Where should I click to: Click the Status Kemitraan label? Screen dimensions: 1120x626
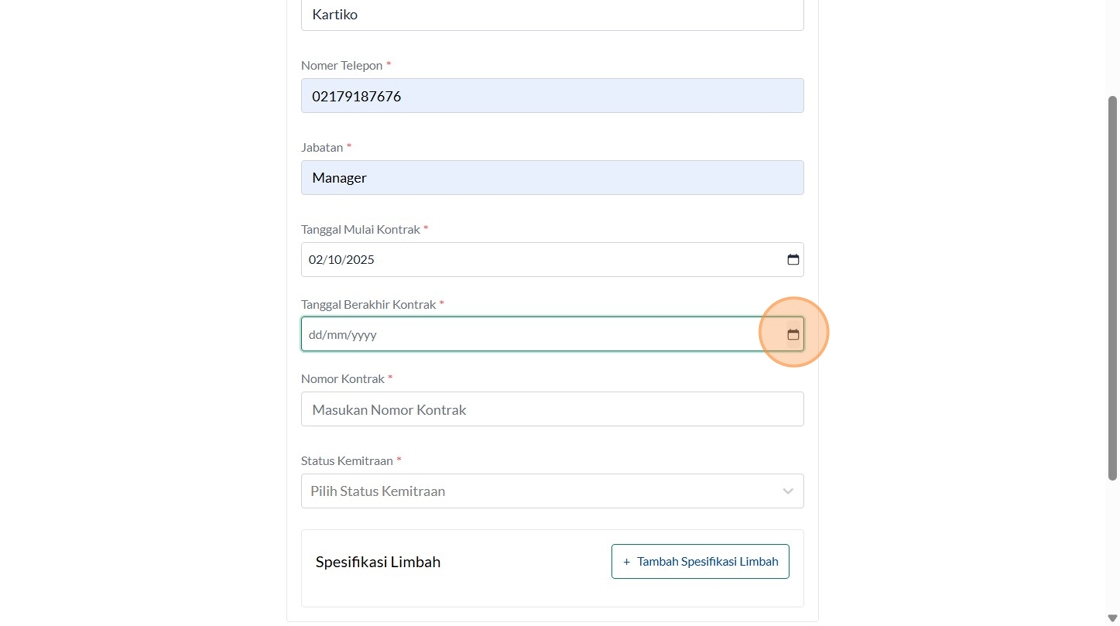click(346, 461)
